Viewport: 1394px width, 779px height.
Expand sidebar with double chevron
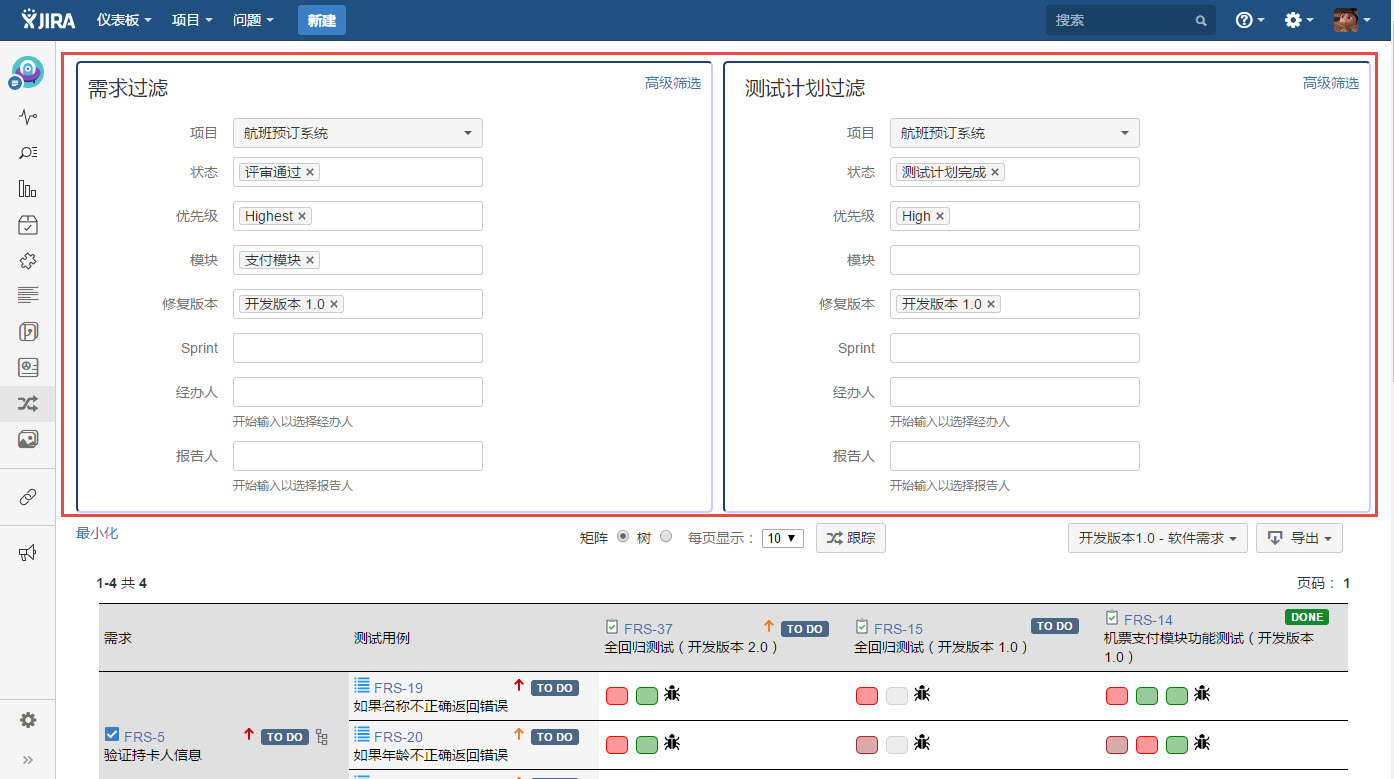(28, 760)
